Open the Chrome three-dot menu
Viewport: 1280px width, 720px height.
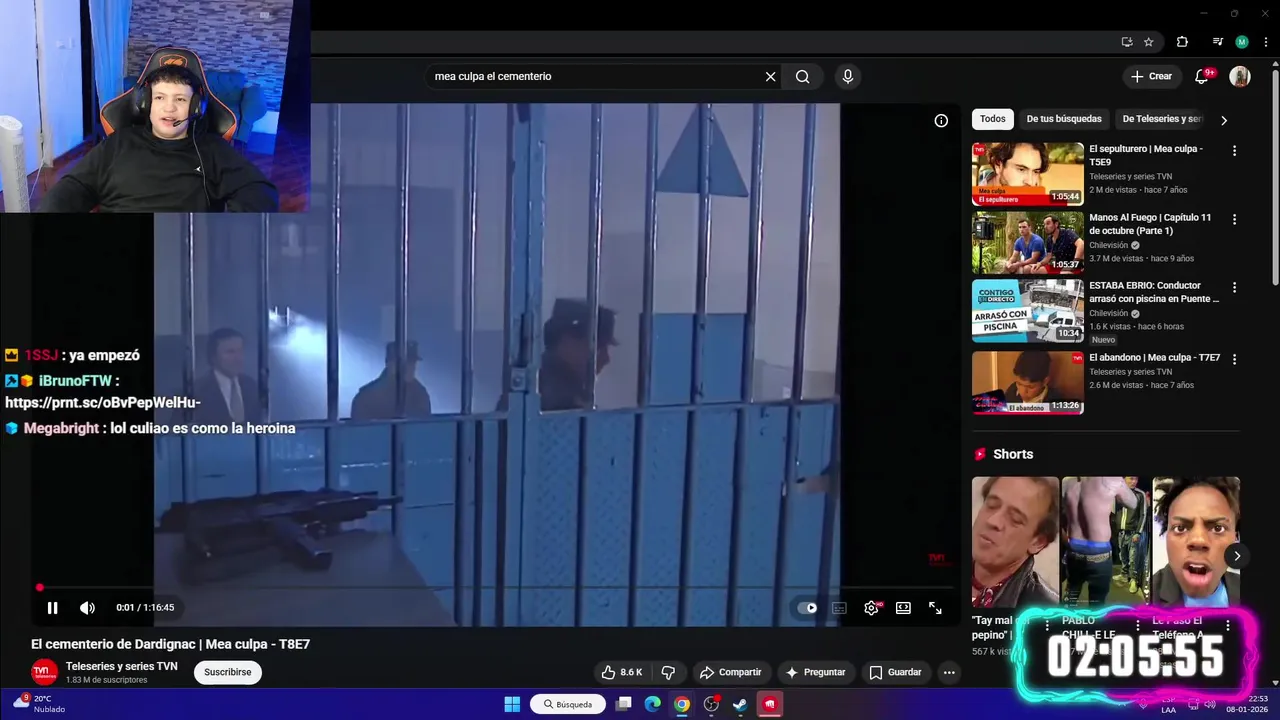point(1266,42)
